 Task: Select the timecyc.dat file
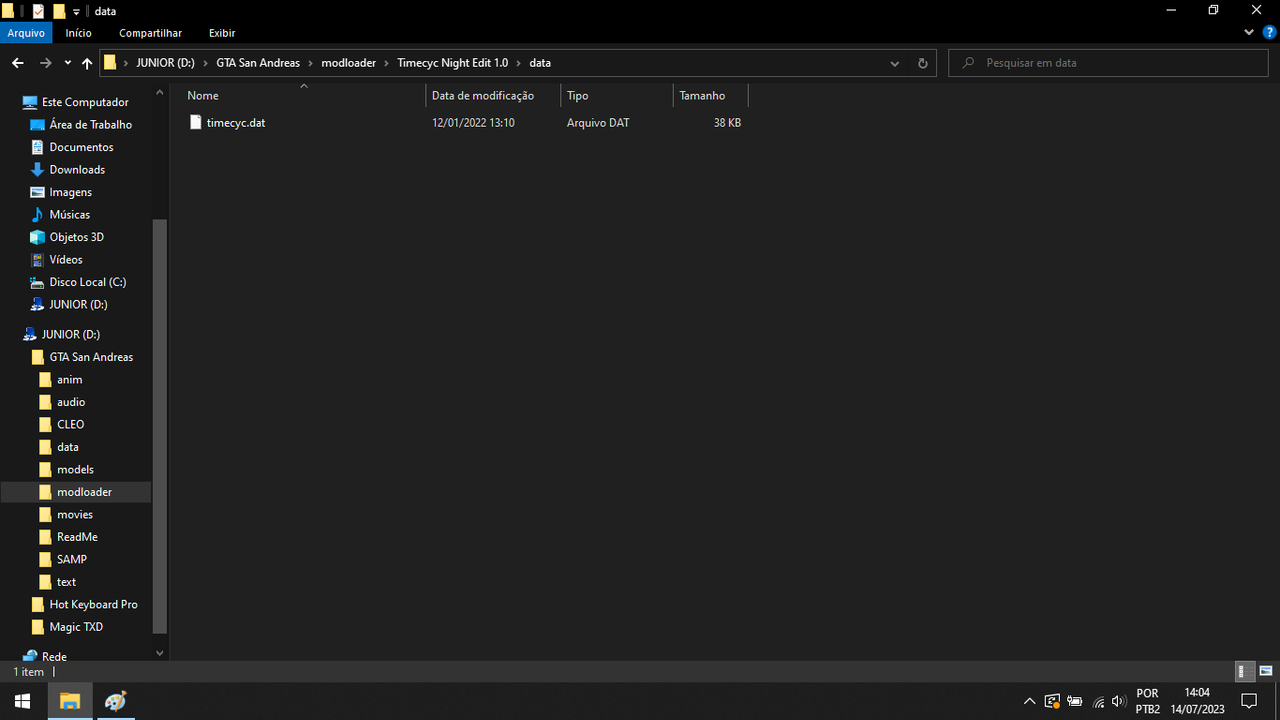pyautogui.click(x=236, y=123)
